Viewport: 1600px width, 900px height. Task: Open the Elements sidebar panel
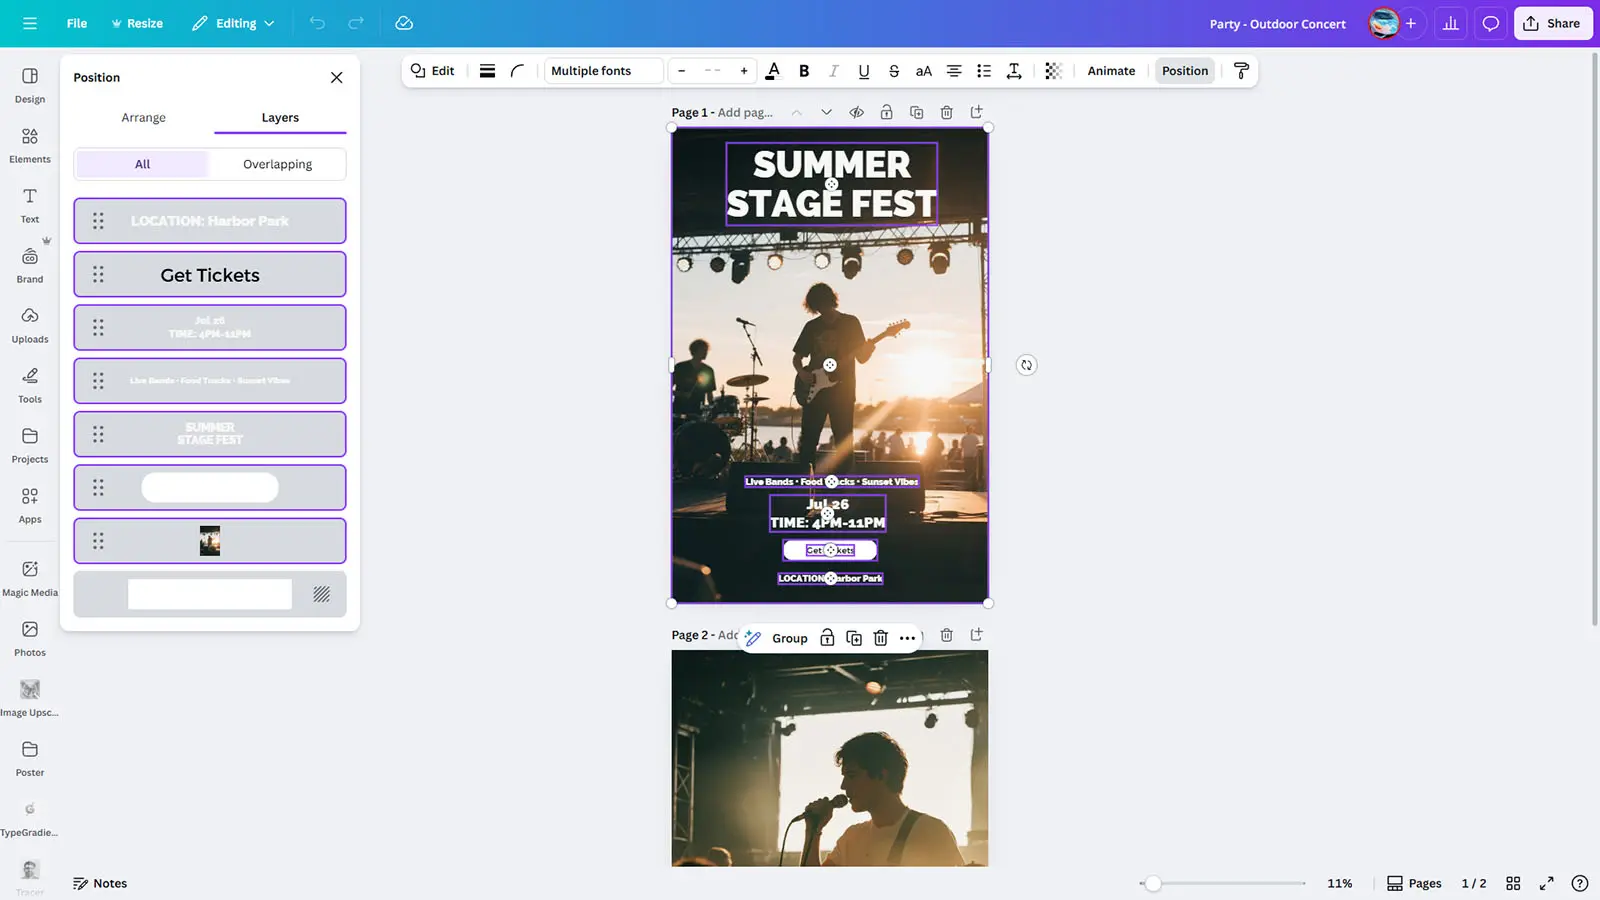(x=30, y=144)
